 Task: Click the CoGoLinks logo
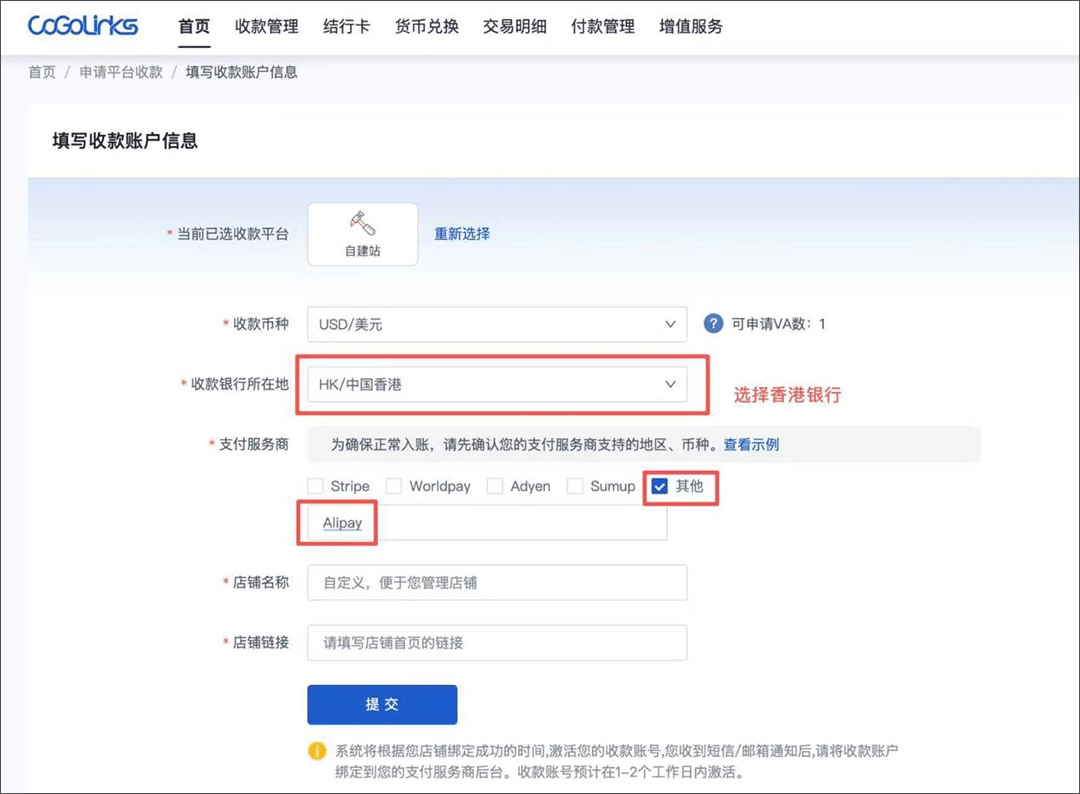pos(83,26)
